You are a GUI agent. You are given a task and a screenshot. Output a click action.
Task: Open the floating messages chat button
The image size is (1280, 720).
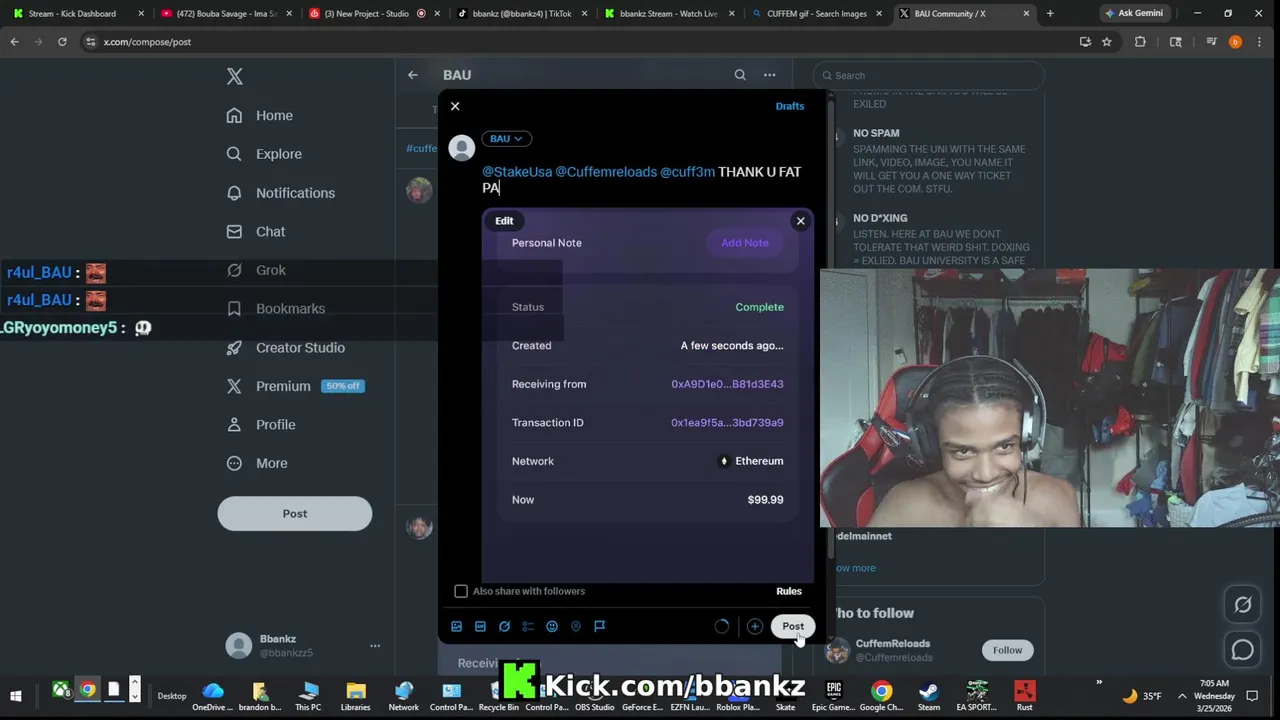click(x=1243, y=650)
